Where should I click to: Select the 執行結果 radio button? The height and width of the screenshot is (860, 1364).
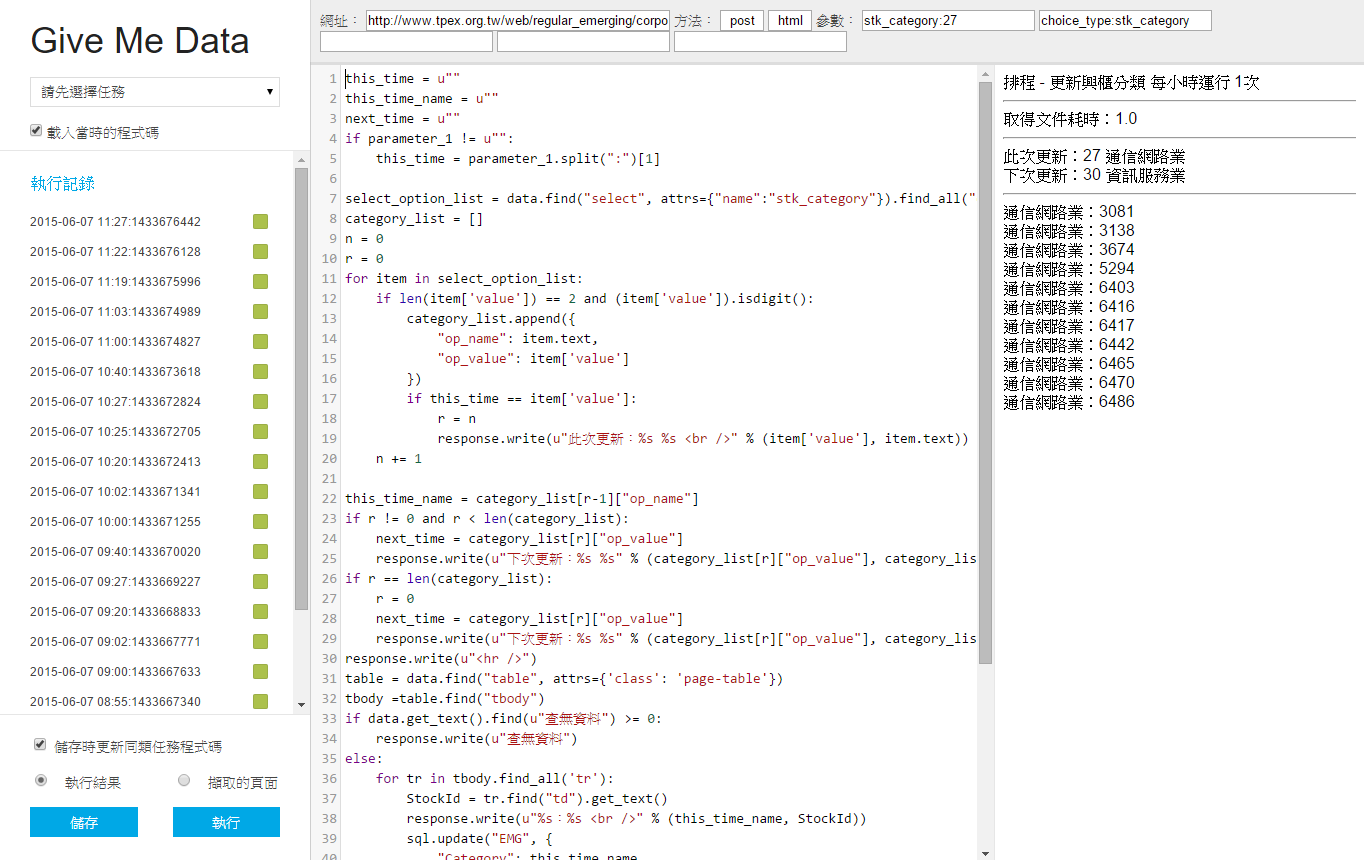click(41, 781)
